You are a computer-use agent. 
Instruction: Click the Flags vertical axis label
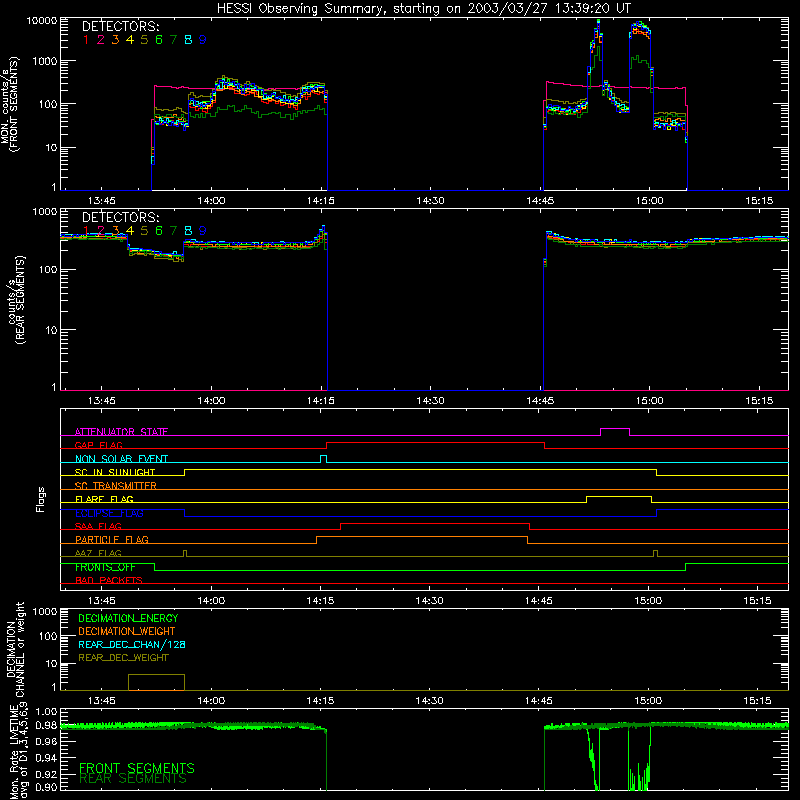[40, 499]
